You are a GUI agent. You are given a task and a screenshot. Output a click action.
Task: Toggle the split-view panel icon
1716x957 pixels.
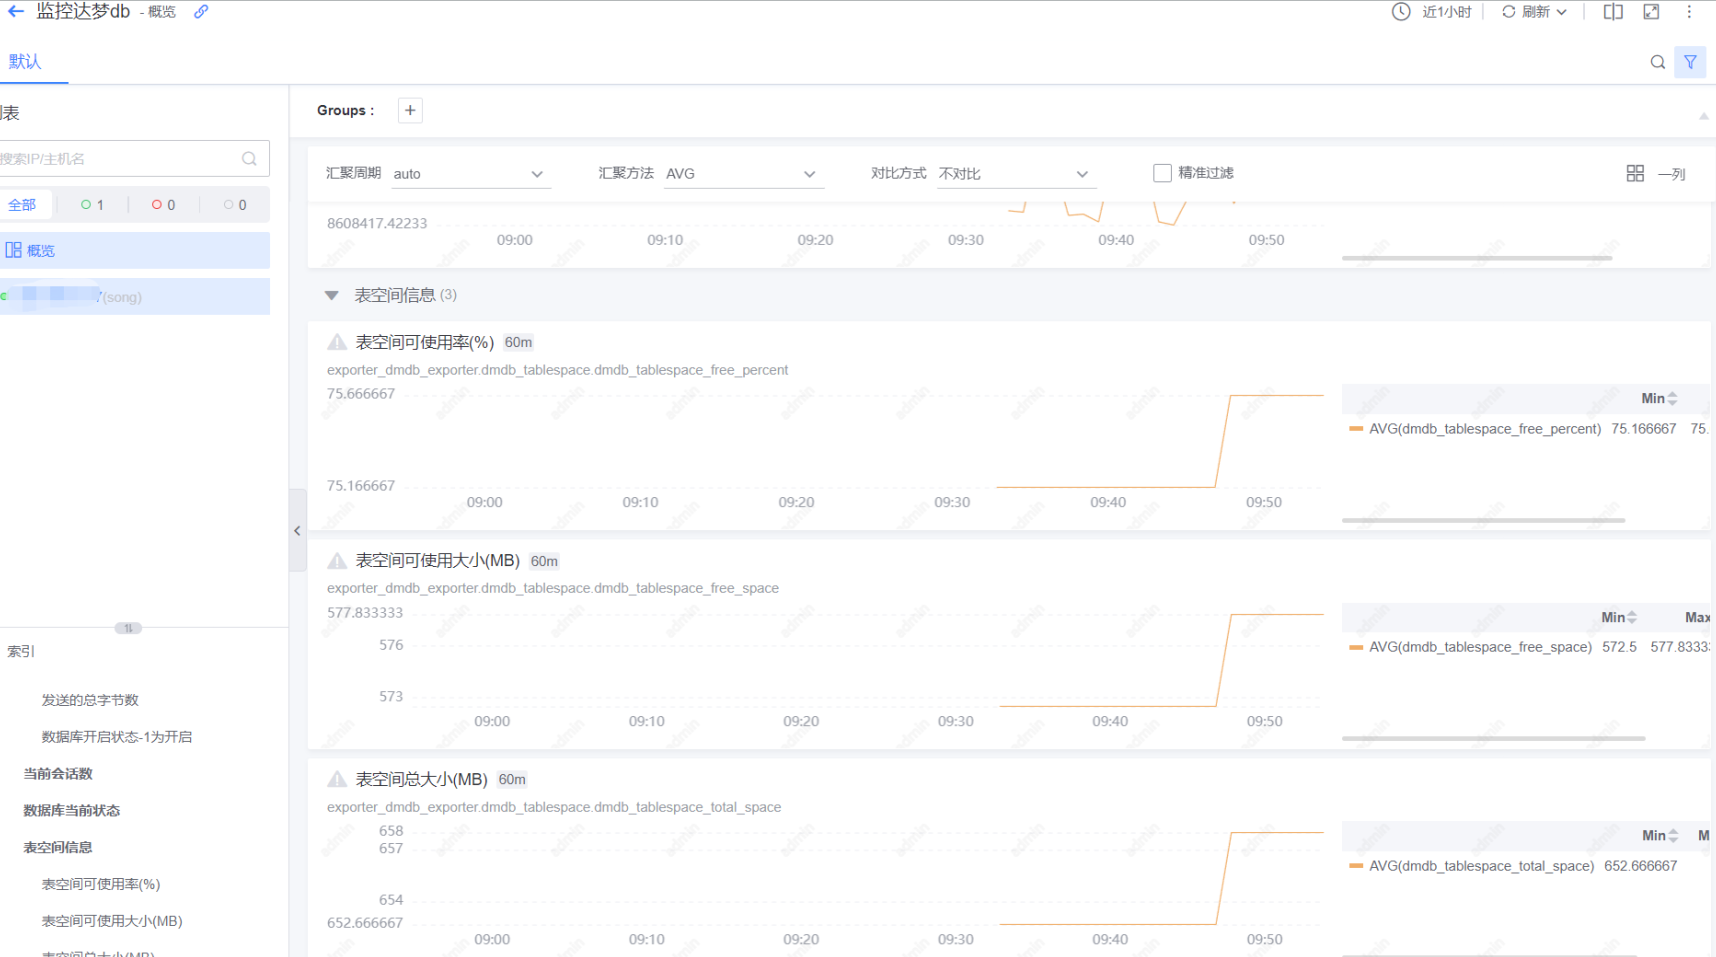coord(1613,12)
